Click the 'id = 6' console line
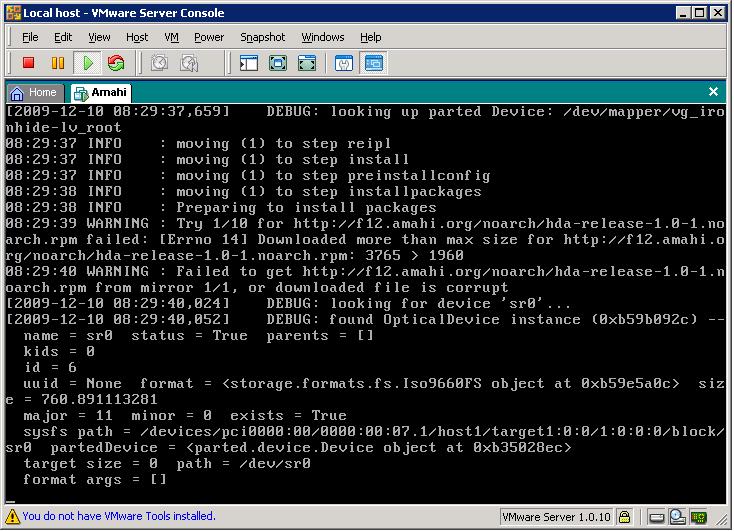The image size is (734, 531). click(x=51, y=367)
